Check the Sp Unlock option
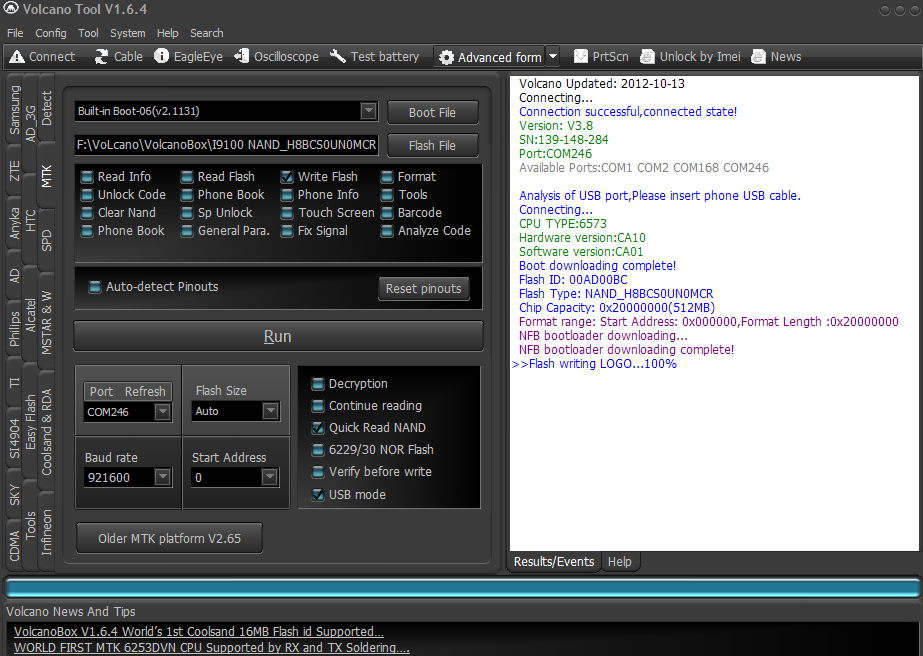The width and height of the screenshot is (923, 656). 187,213
